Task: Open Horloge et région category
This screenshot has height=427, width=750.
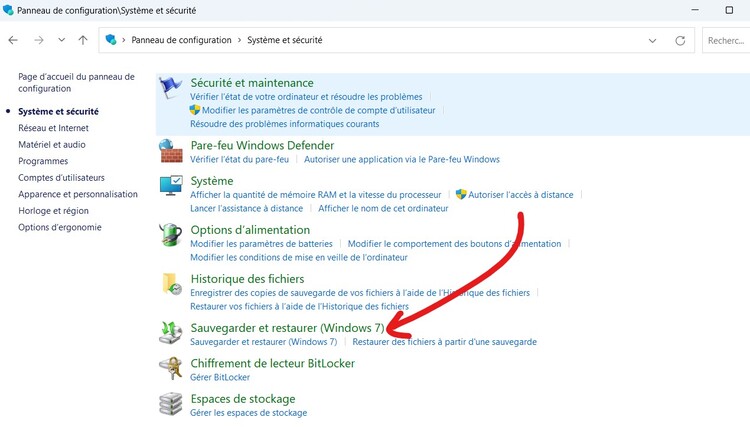Action: click(x=54, y=210)
